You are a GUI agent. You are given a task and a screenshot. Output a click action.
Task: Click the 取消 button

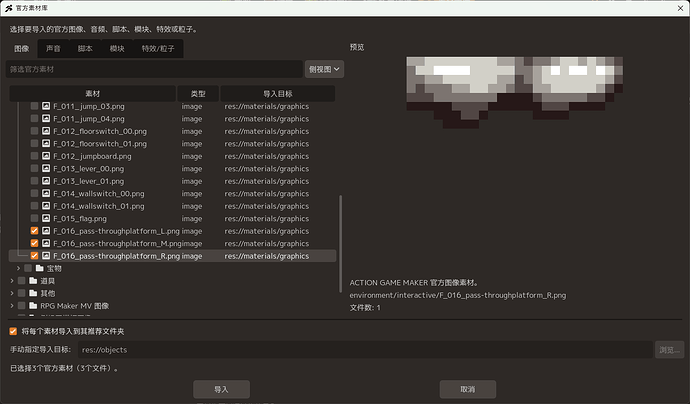tap(468, 389)
